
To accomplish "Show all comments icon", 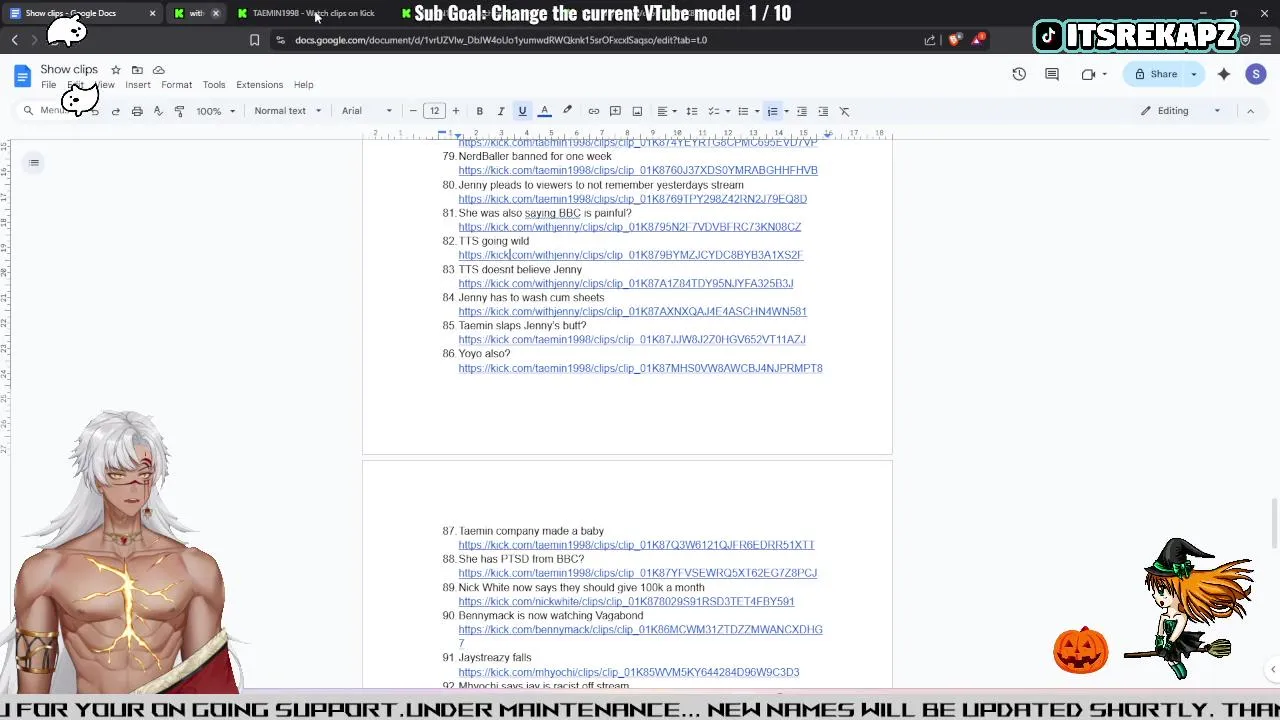I will click(x=1052, y=74).
